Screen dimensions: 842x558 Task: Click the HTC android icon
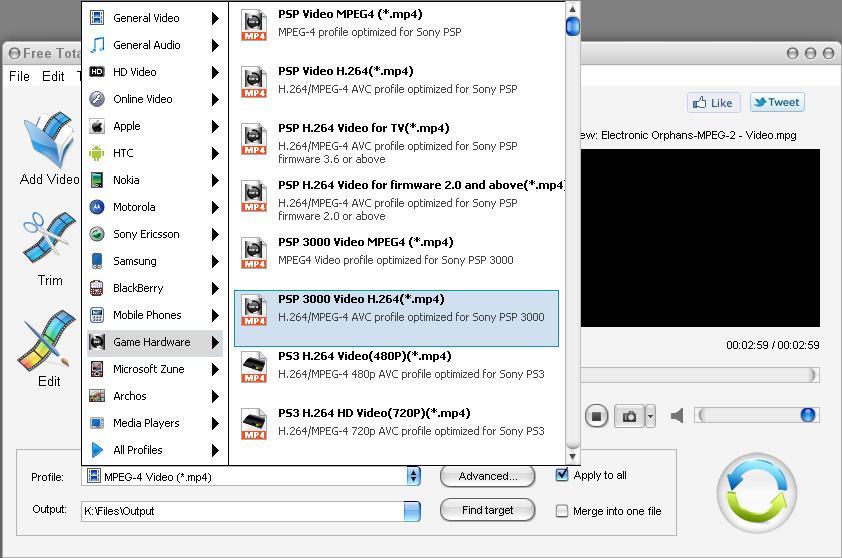point(97,153)
